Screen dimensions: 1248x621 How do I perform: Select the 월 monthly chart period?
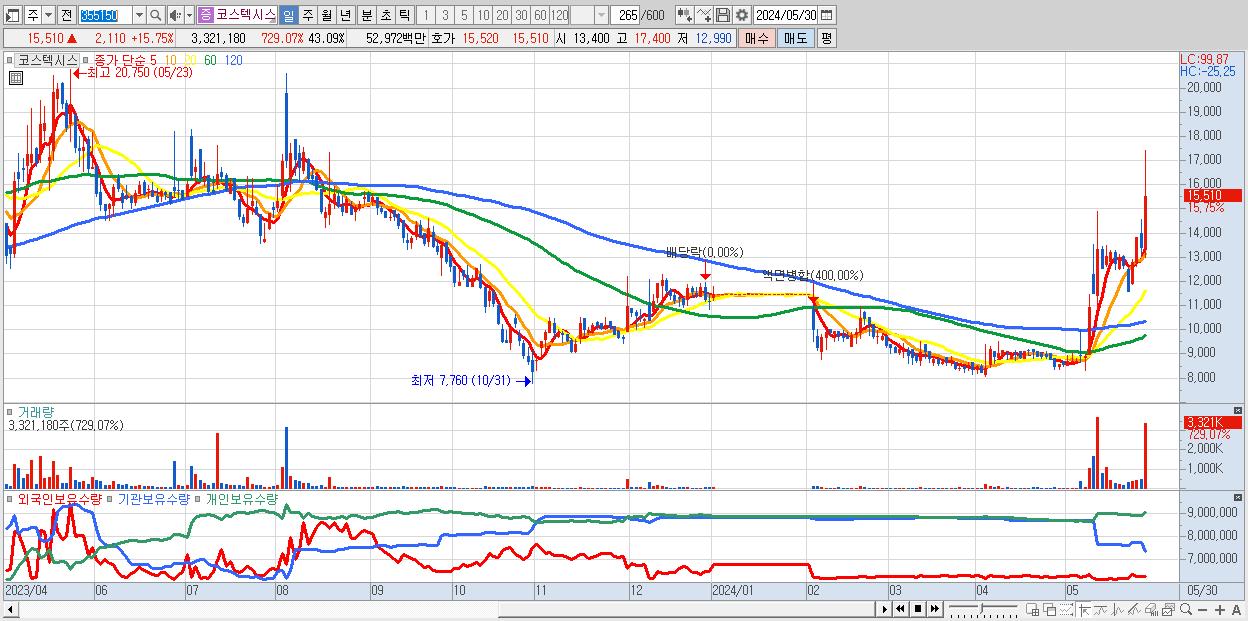pos(326,15)
